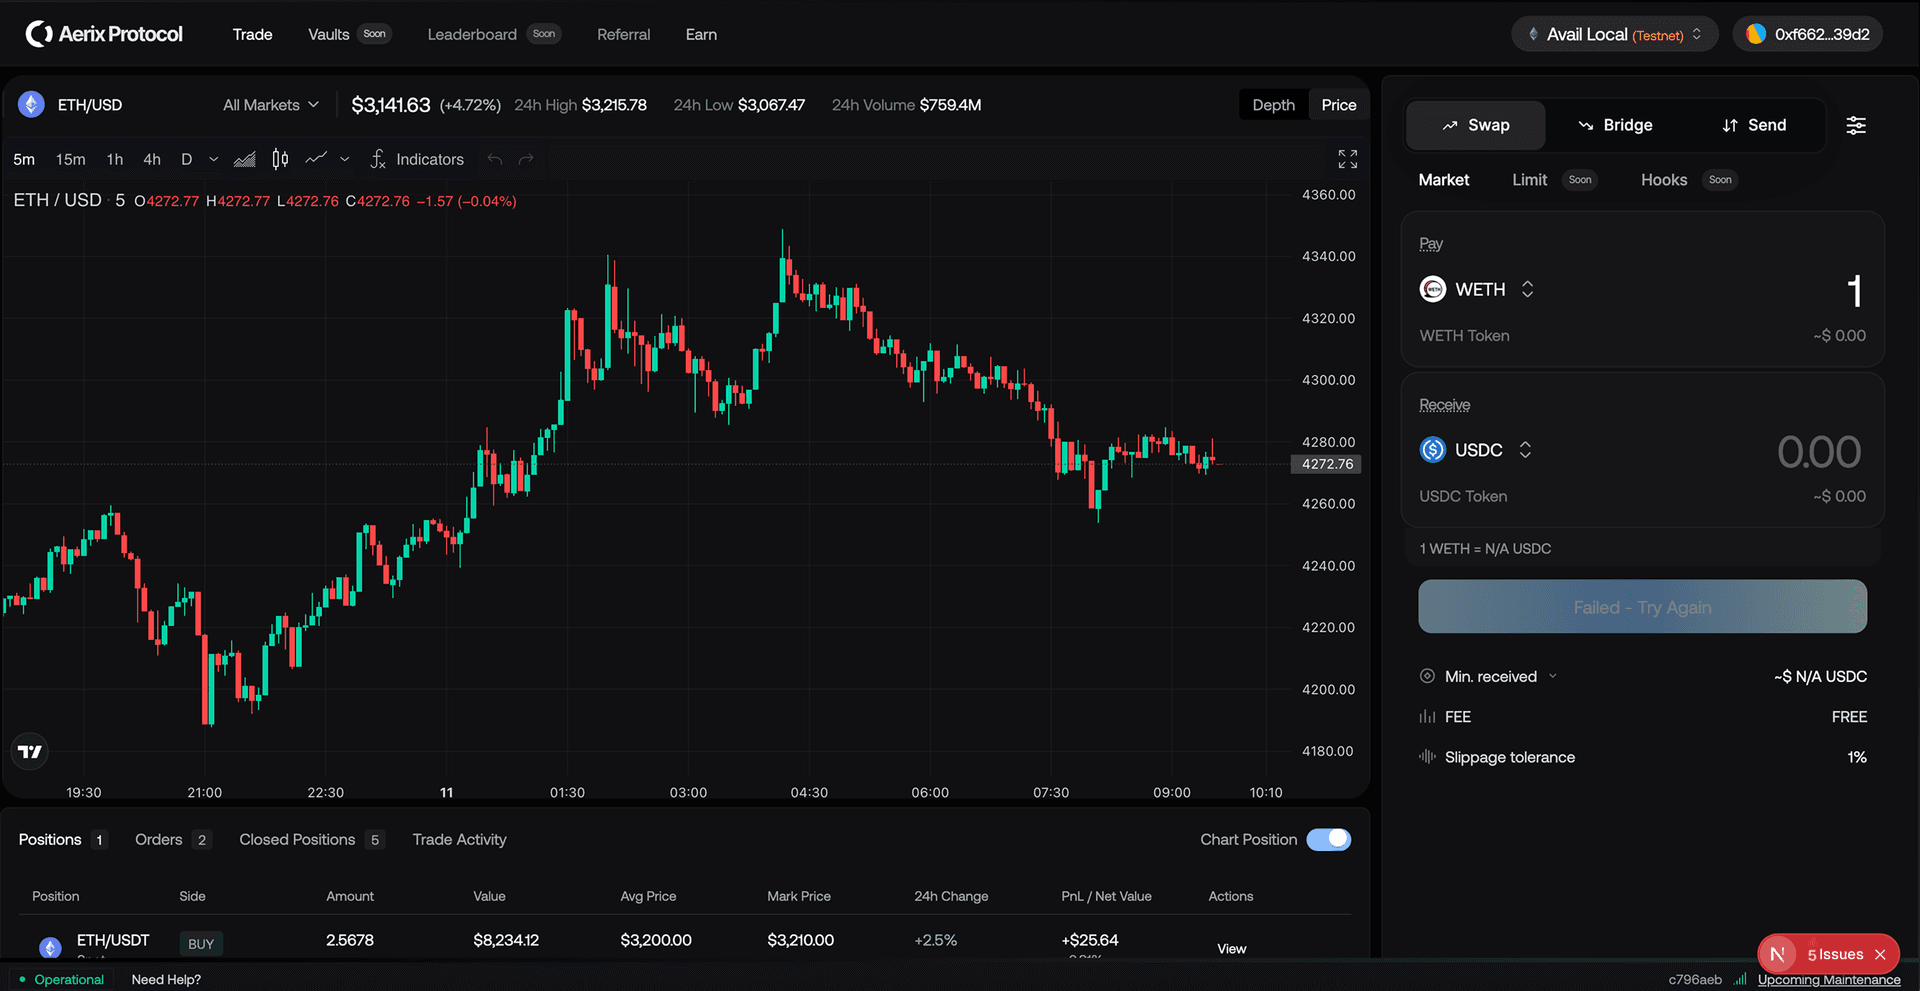Switch to the Closed Positions tab
The image size is (1920, 991).
click(296, 839)
